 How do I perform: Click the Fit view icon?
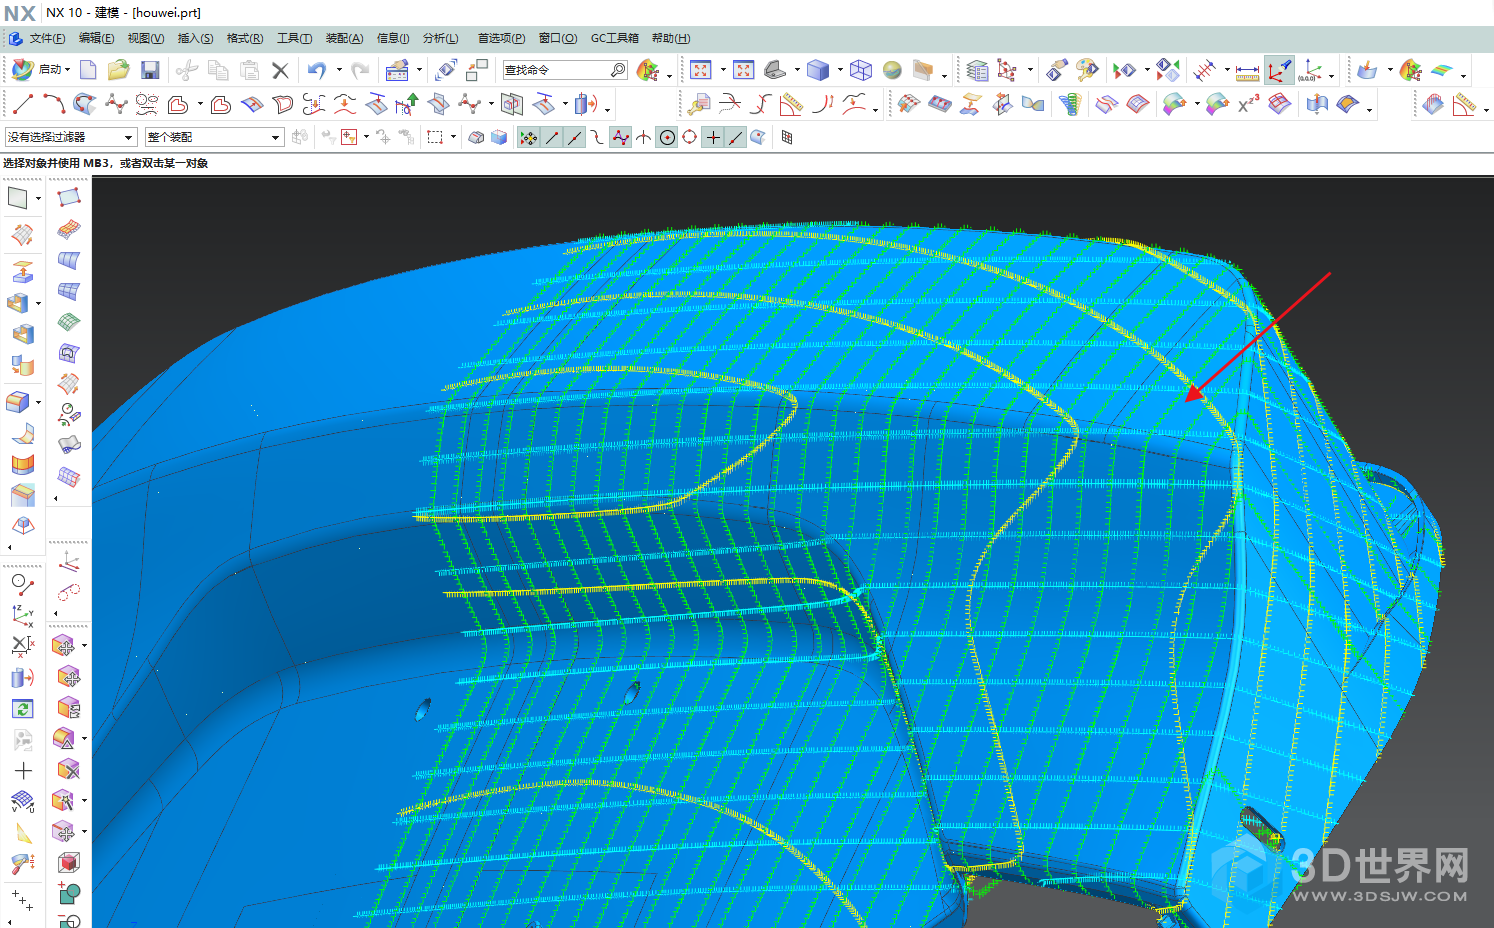pos(700,70)
